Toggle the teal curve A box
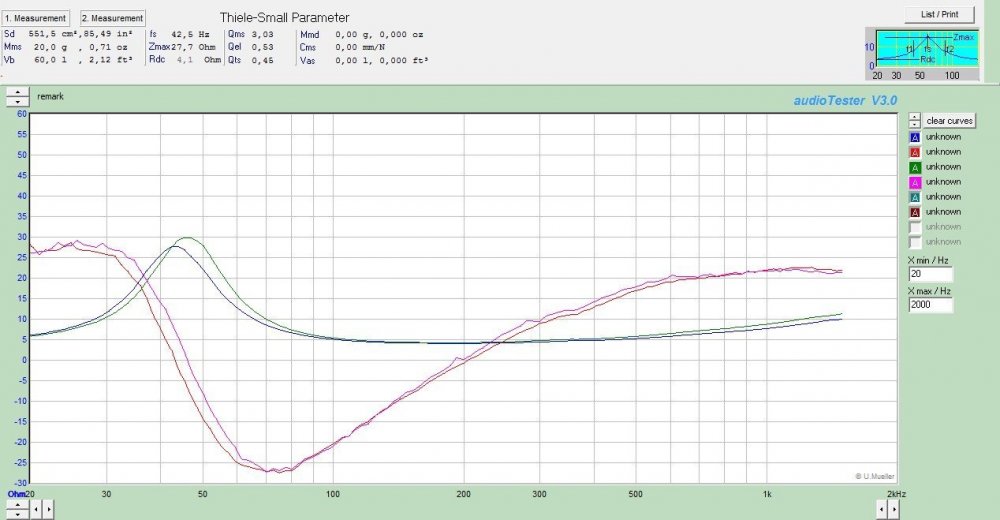 pyautogui.click(x=914, y=197)
